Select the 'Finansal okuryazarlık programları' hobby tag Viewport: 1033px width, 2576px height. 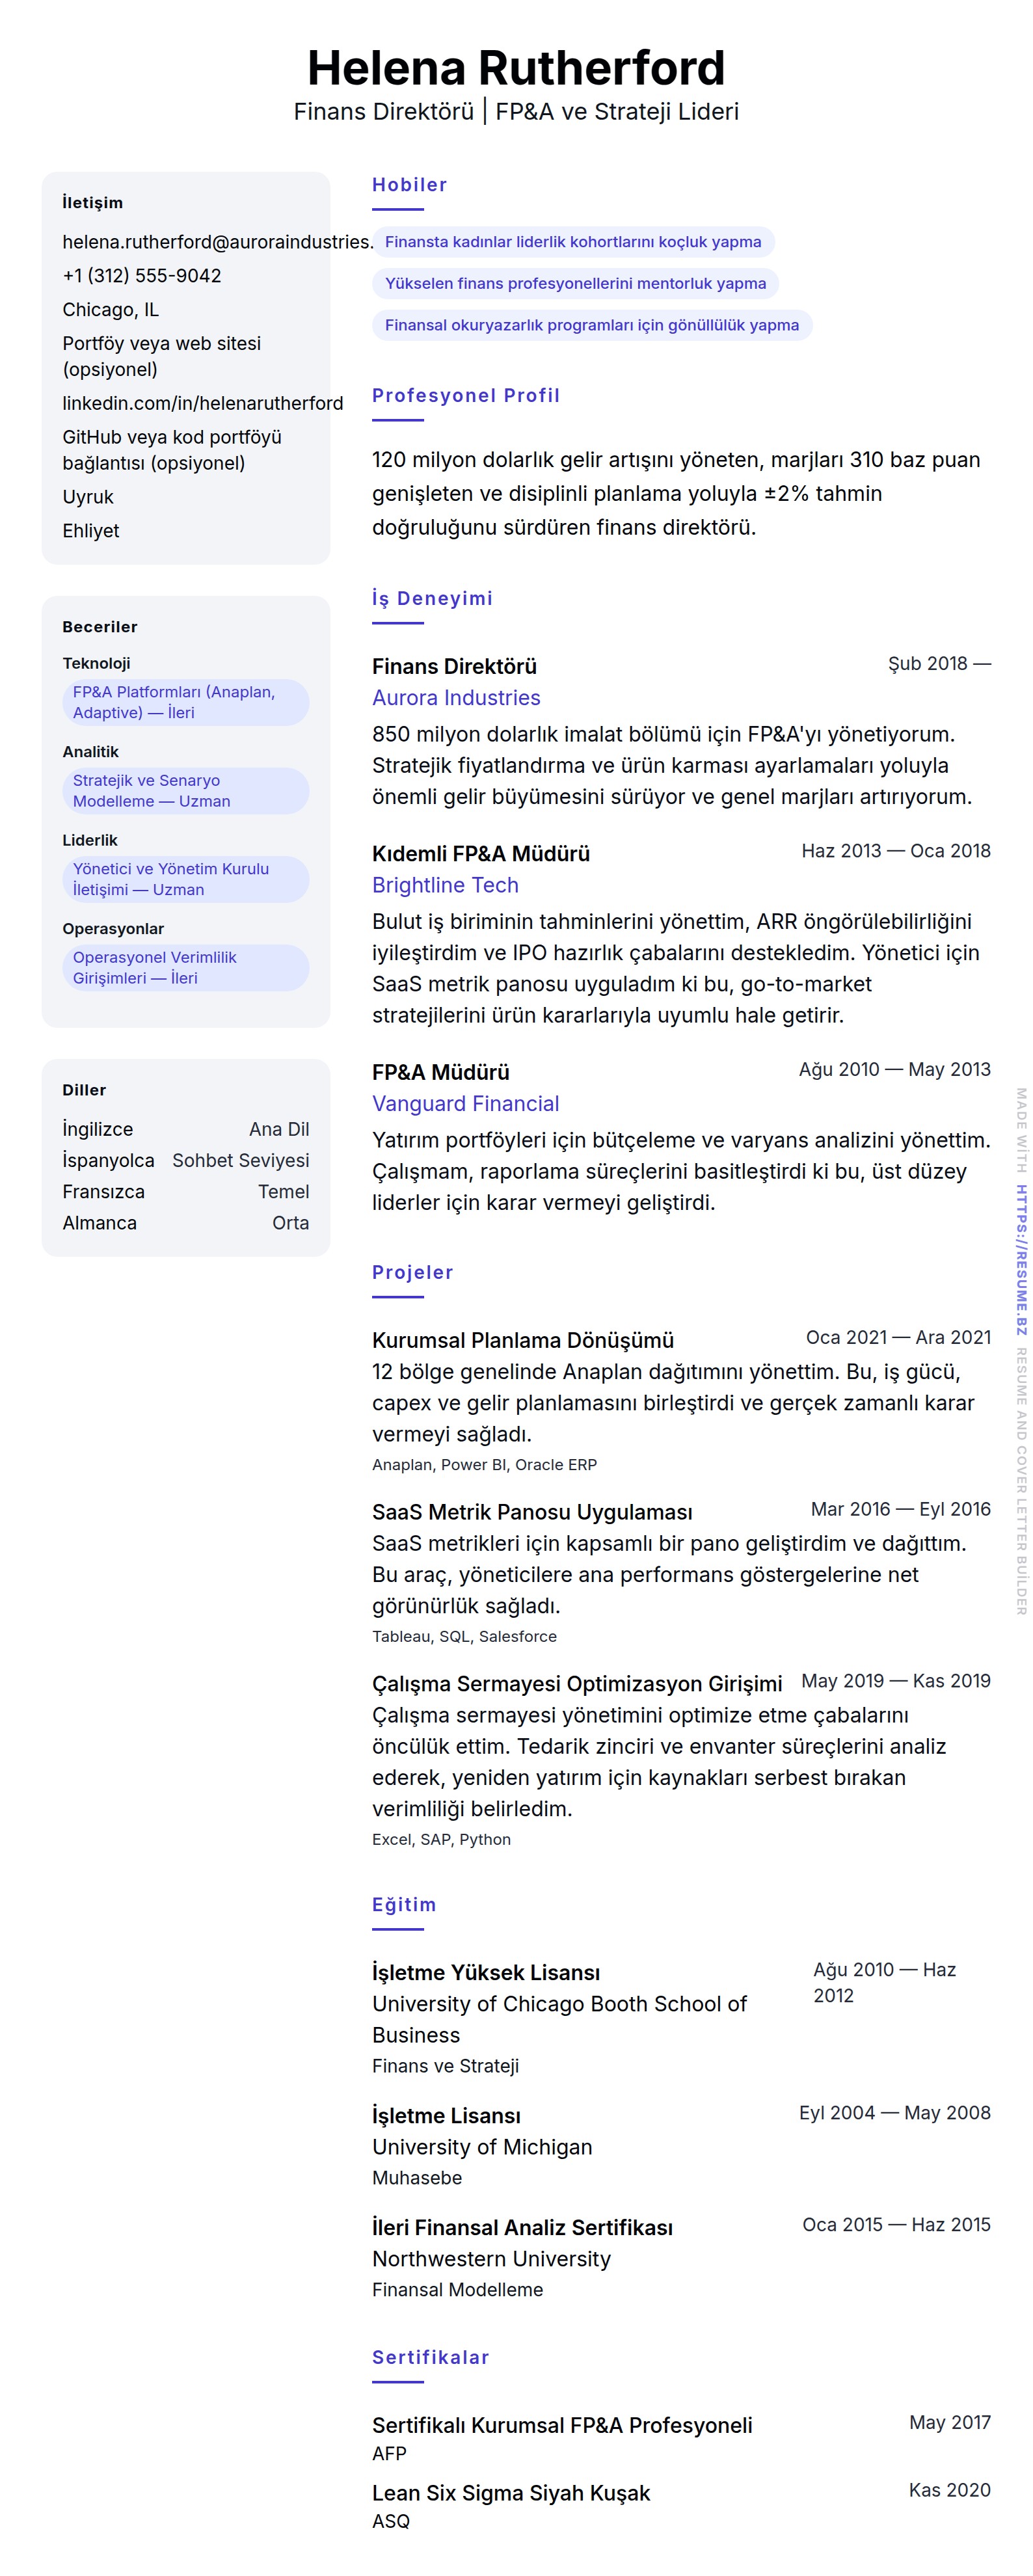[591, 325]
